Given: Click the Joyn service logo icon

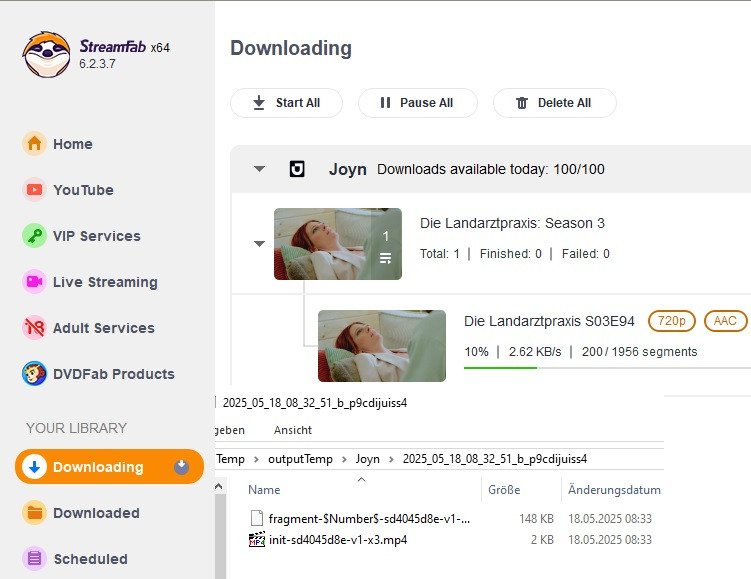Looking at the screenshot, I should coord(297,169).
